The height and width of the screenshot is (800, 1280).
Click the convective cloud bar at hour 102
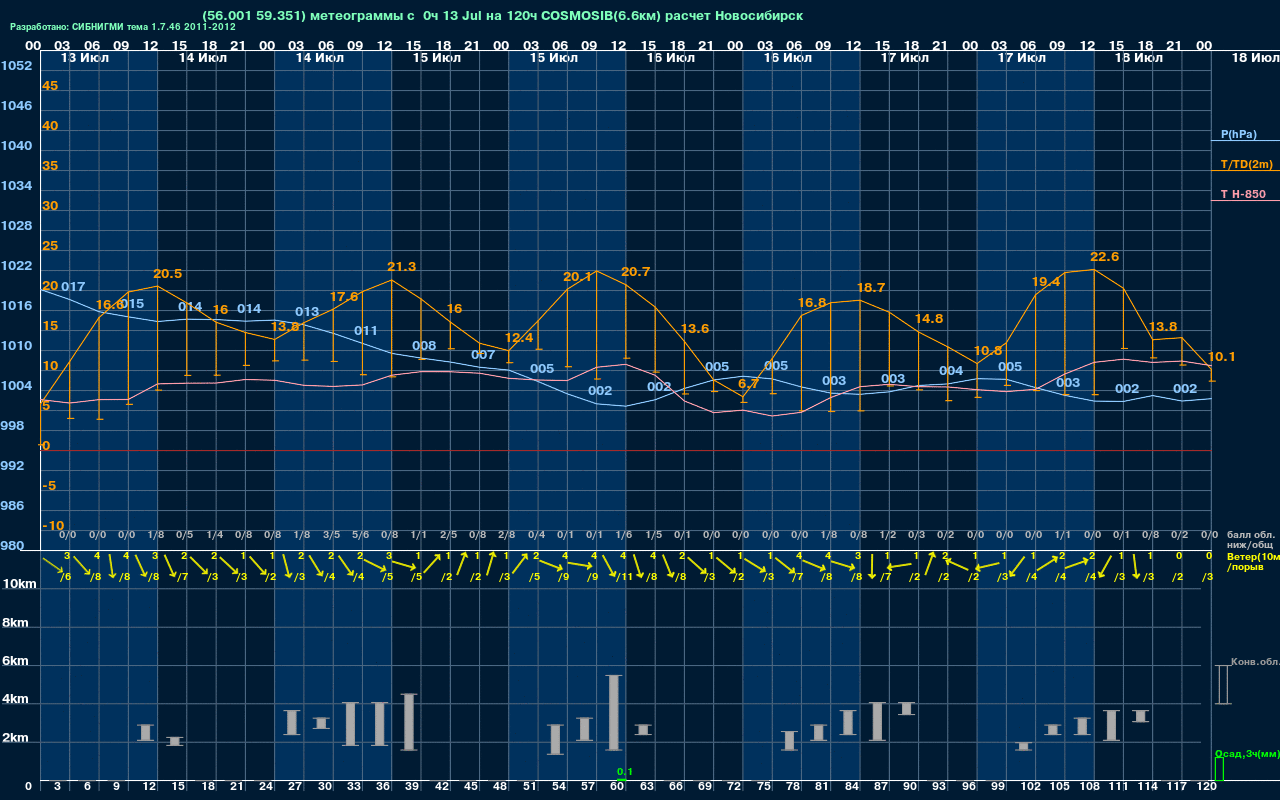(1023, 746)
